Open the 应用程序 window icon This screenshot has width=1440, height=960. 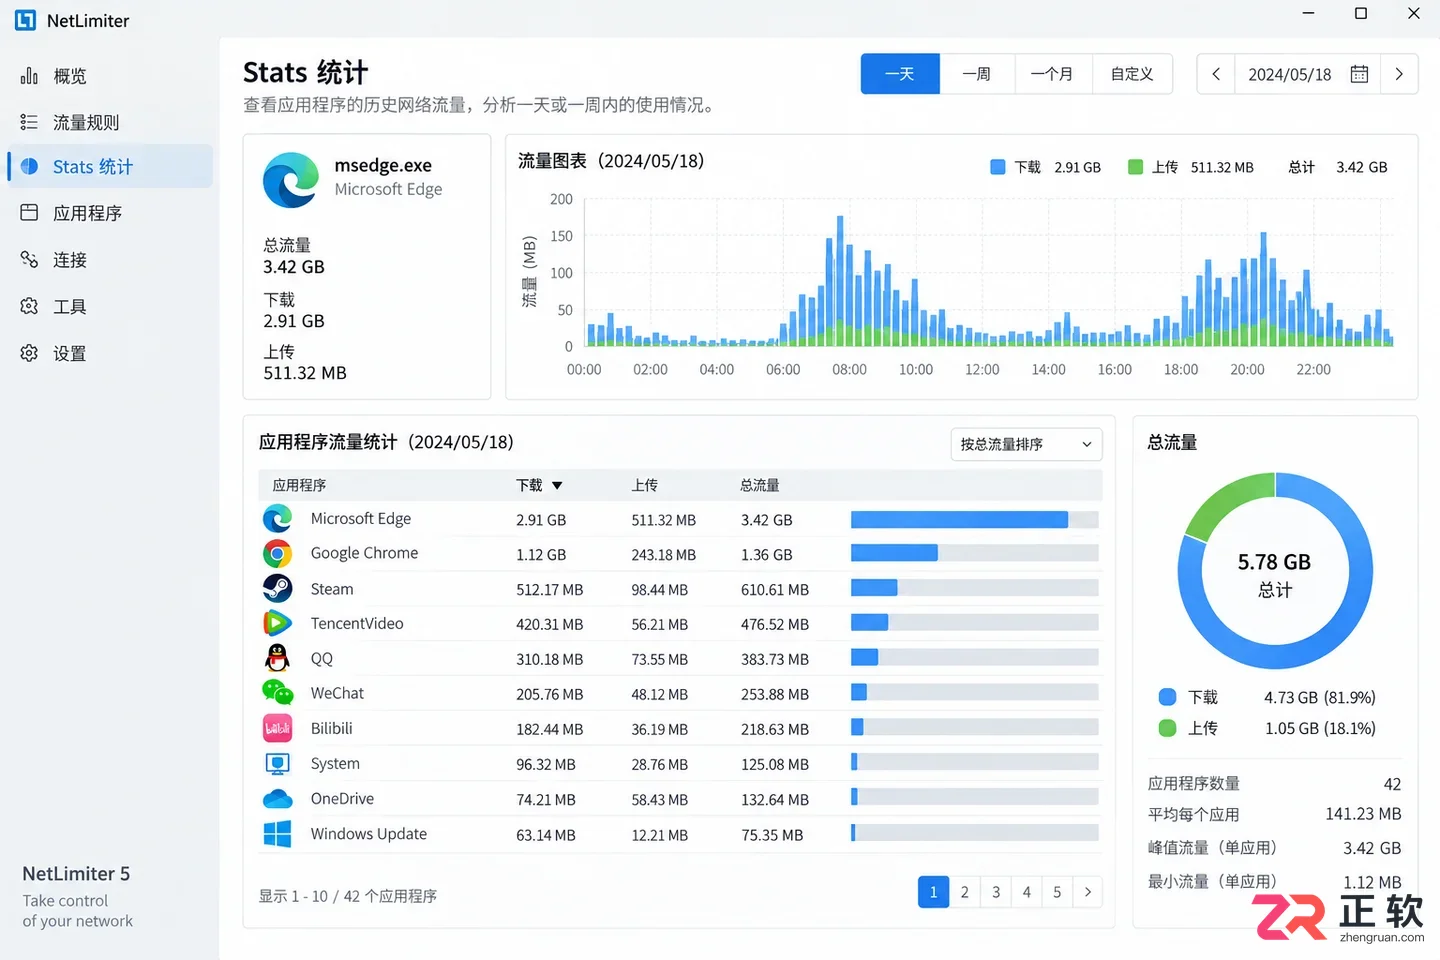(x=29, y=212)
